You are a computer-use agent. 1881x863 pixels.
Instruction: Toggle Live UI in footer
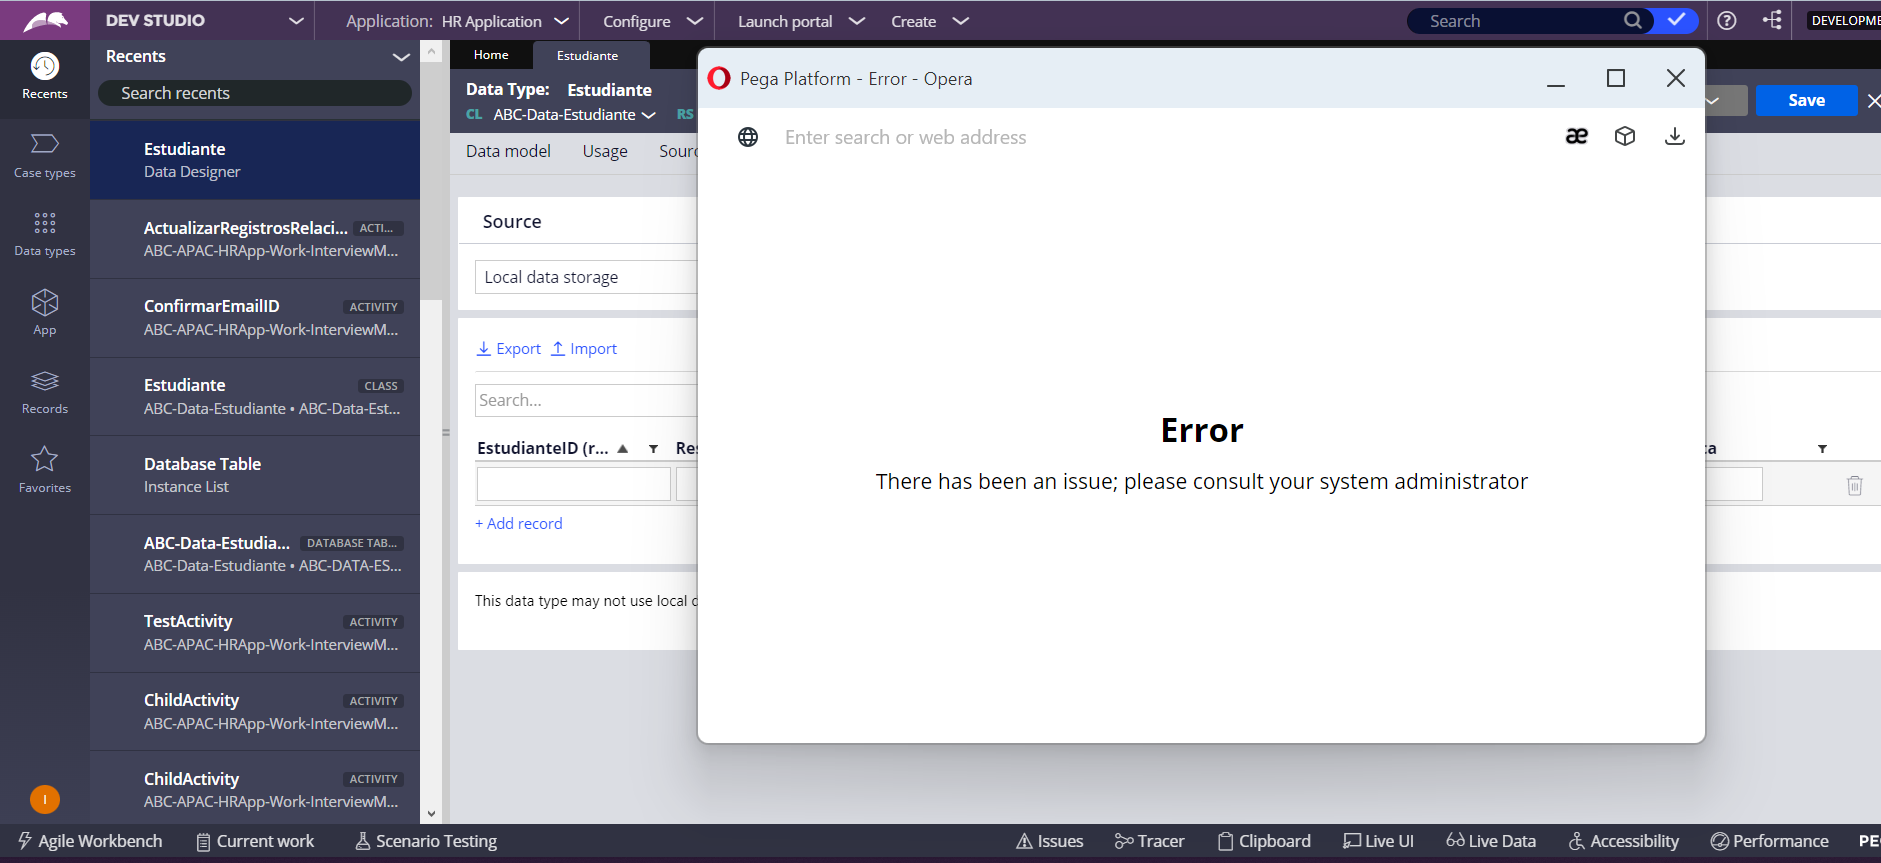tap(1378, 841)
